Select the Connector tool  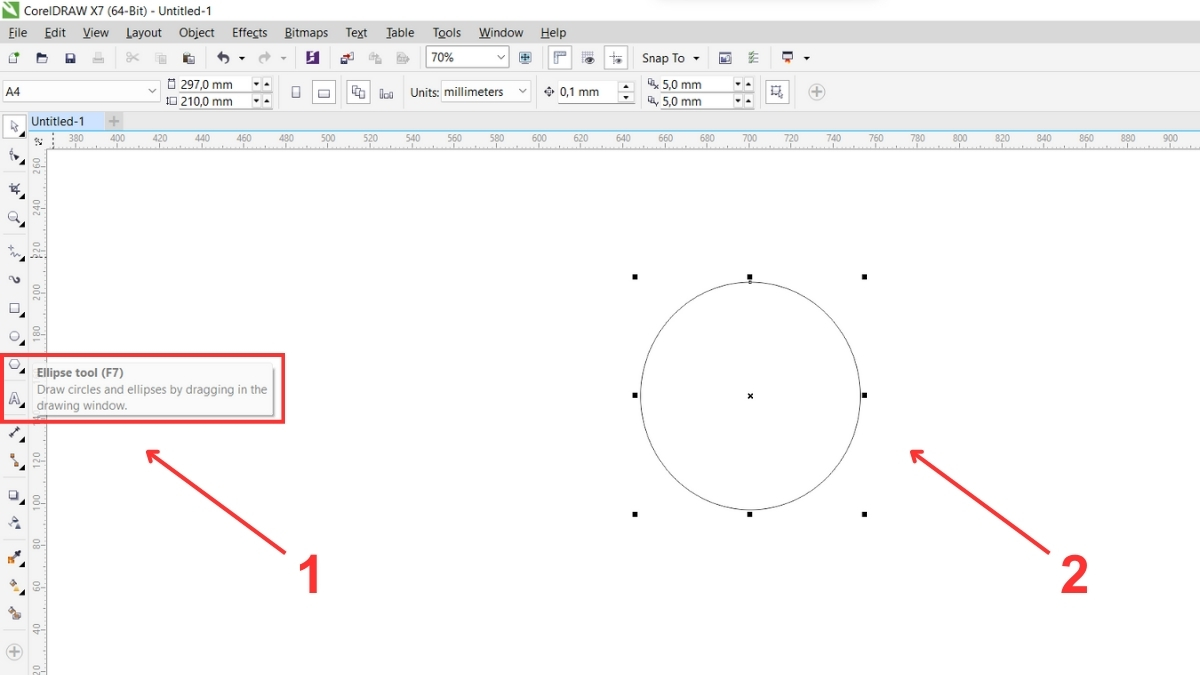[x=15, y=461]
